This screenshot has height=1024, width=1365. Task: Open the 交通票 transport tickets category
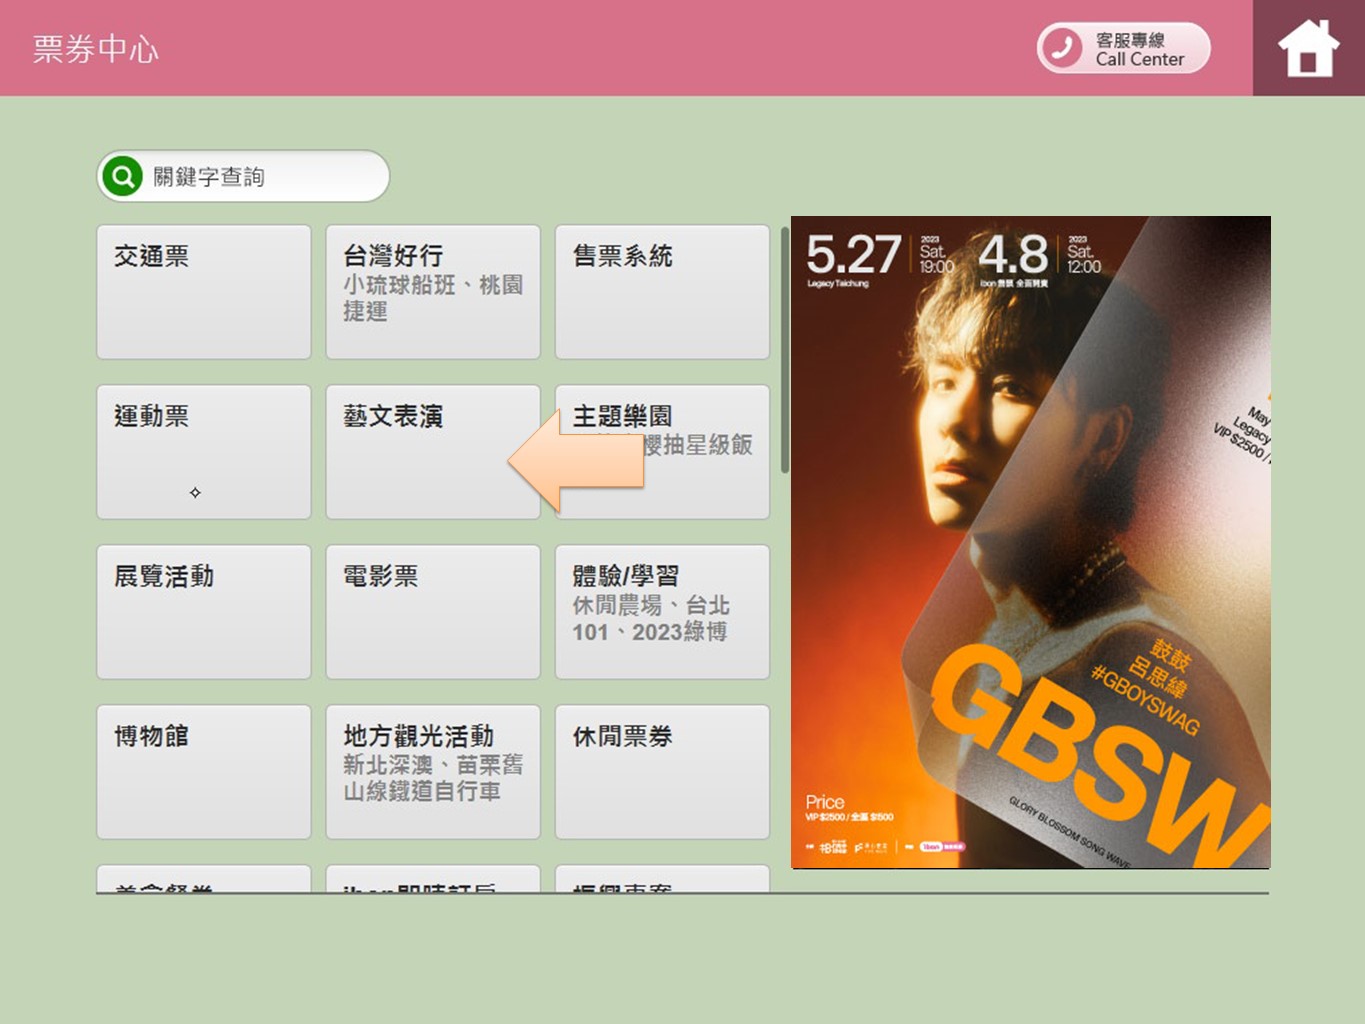pyautogui.click(x=204, y=292)
